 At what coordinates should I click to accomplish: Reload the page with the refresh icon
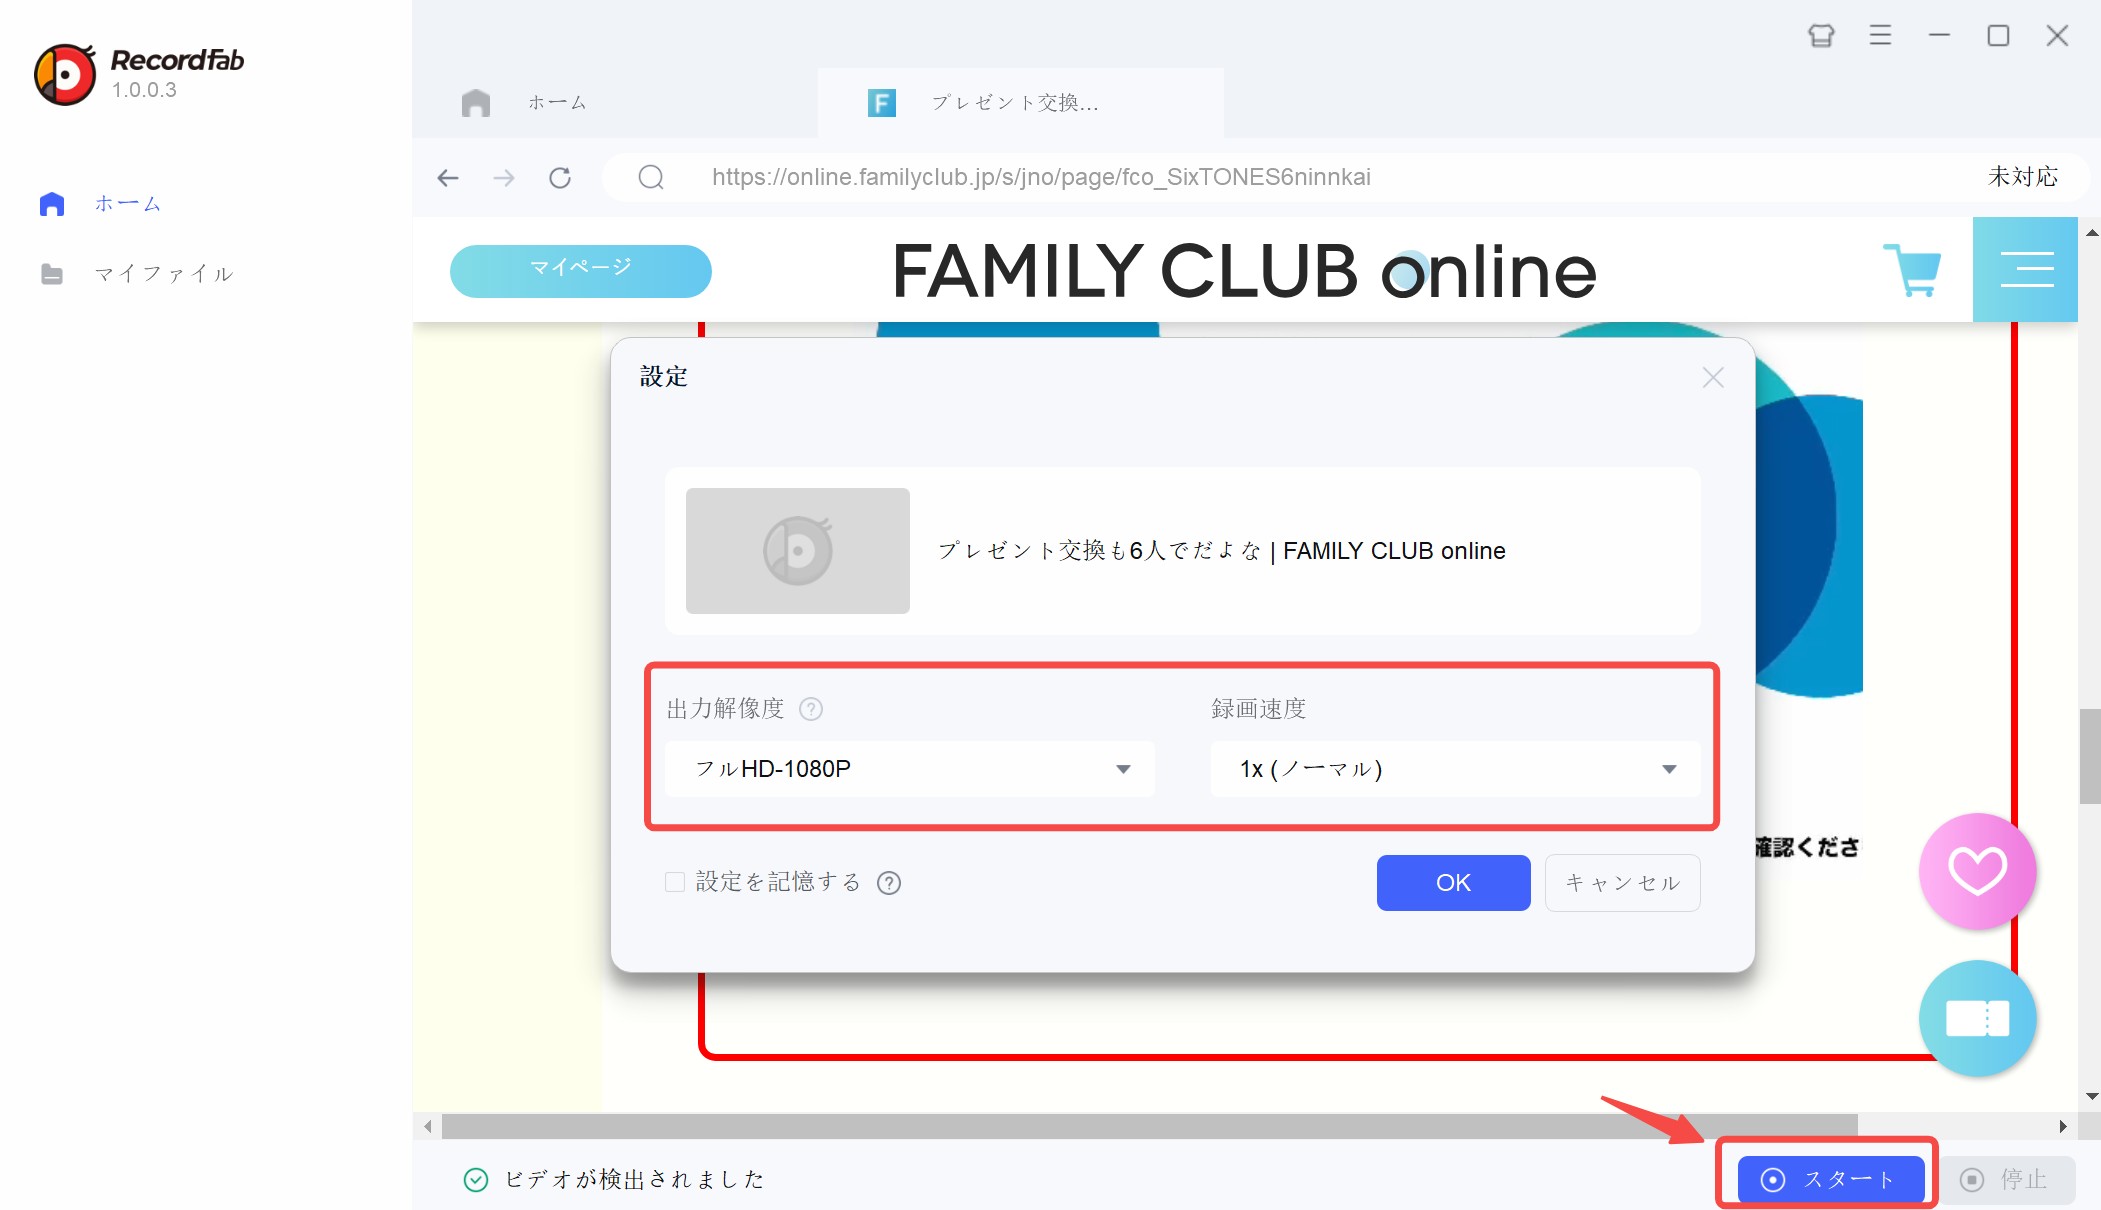[x=560, y=178]
